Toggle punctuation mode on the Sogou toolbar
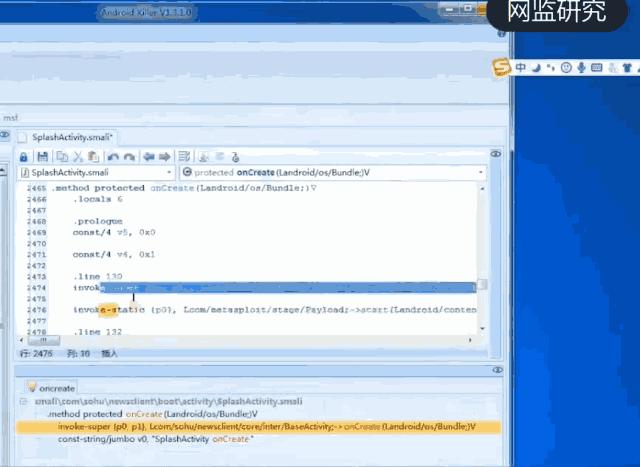 click(x=551, y=68)
